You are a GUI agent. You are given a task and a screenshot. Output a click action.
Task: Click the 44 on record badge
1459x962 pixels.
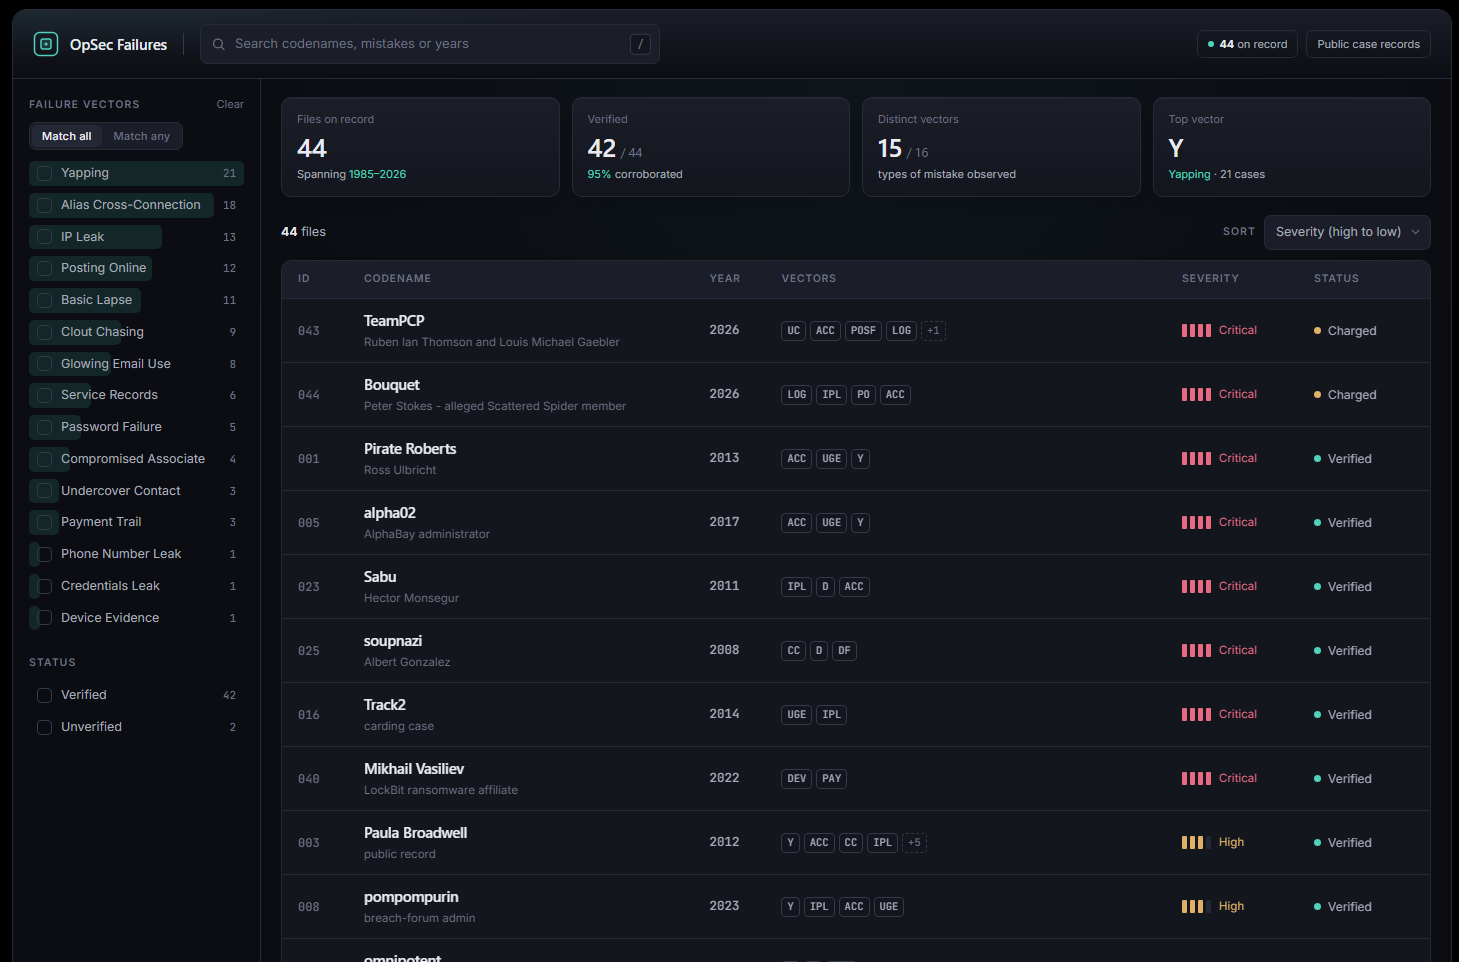(x=1247, y=44)
